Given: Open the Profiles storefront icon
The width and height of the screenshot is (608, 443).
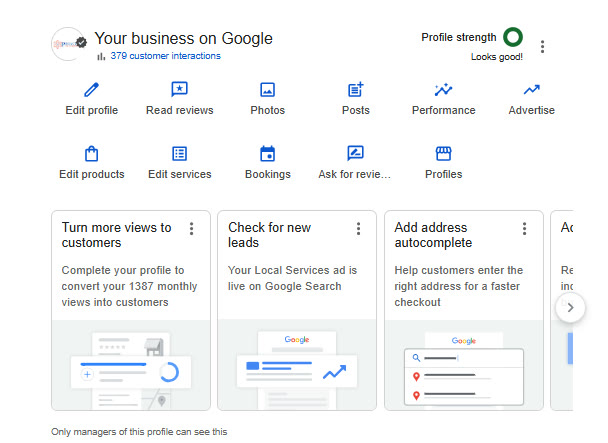Looking at the screenshot, I should click(443, 154).
